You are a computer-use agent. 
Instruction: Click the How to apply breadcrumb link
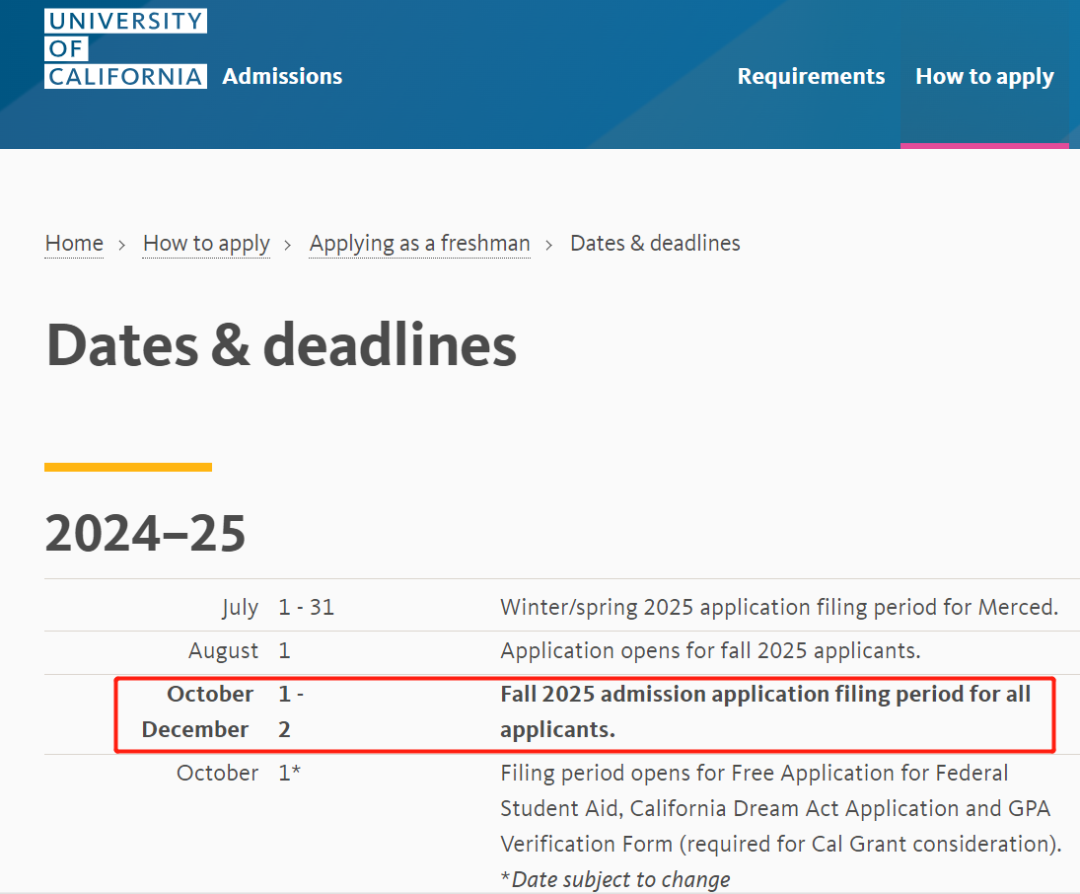pyautogui.click(x=206, y=243)
